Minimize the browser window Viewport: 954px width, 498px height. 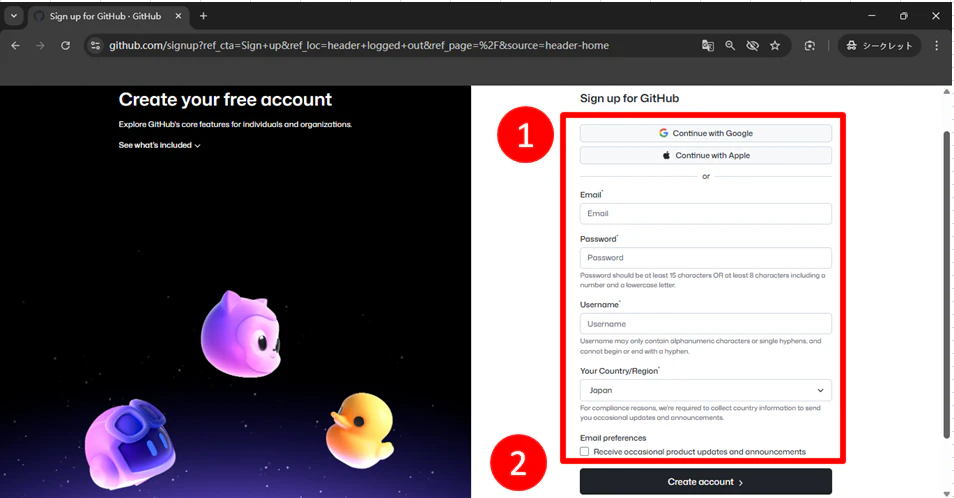872,16
